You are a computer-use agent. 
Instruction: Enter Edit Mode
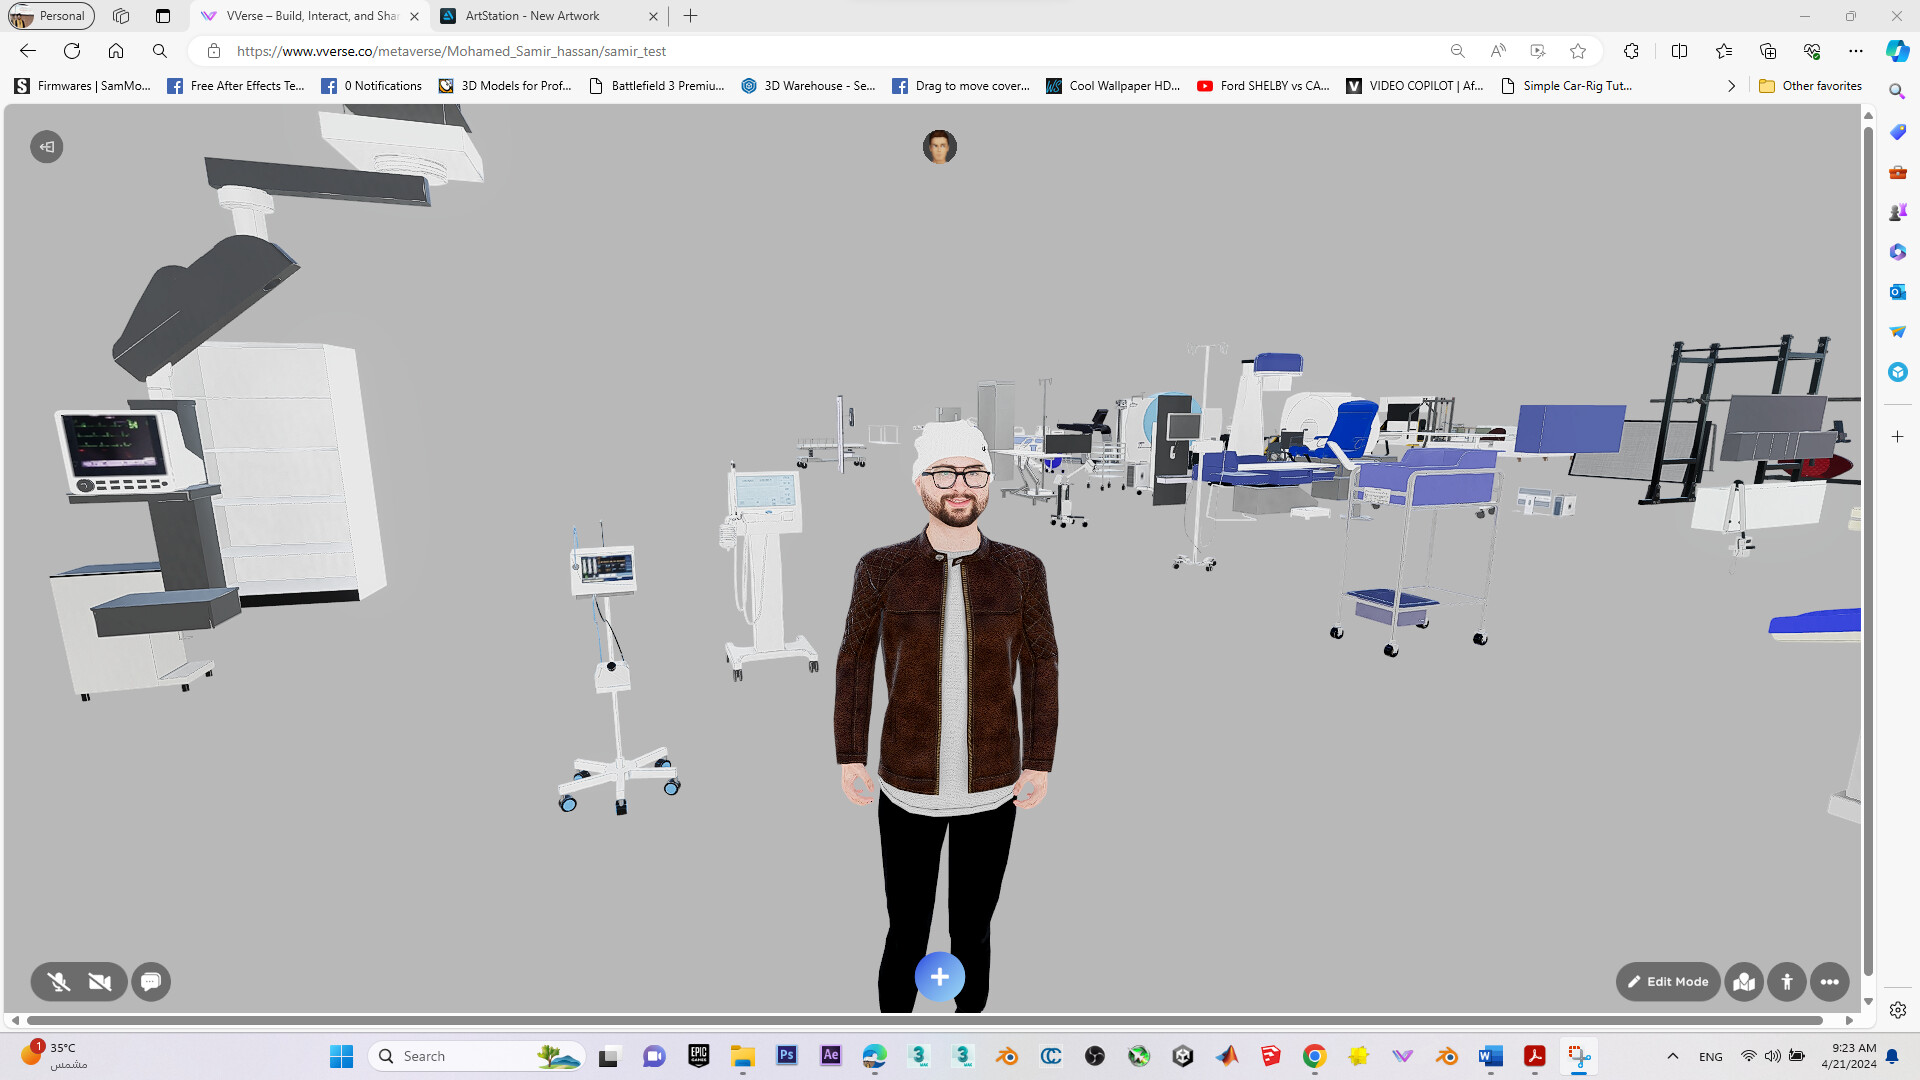(x=1667, y=982)
